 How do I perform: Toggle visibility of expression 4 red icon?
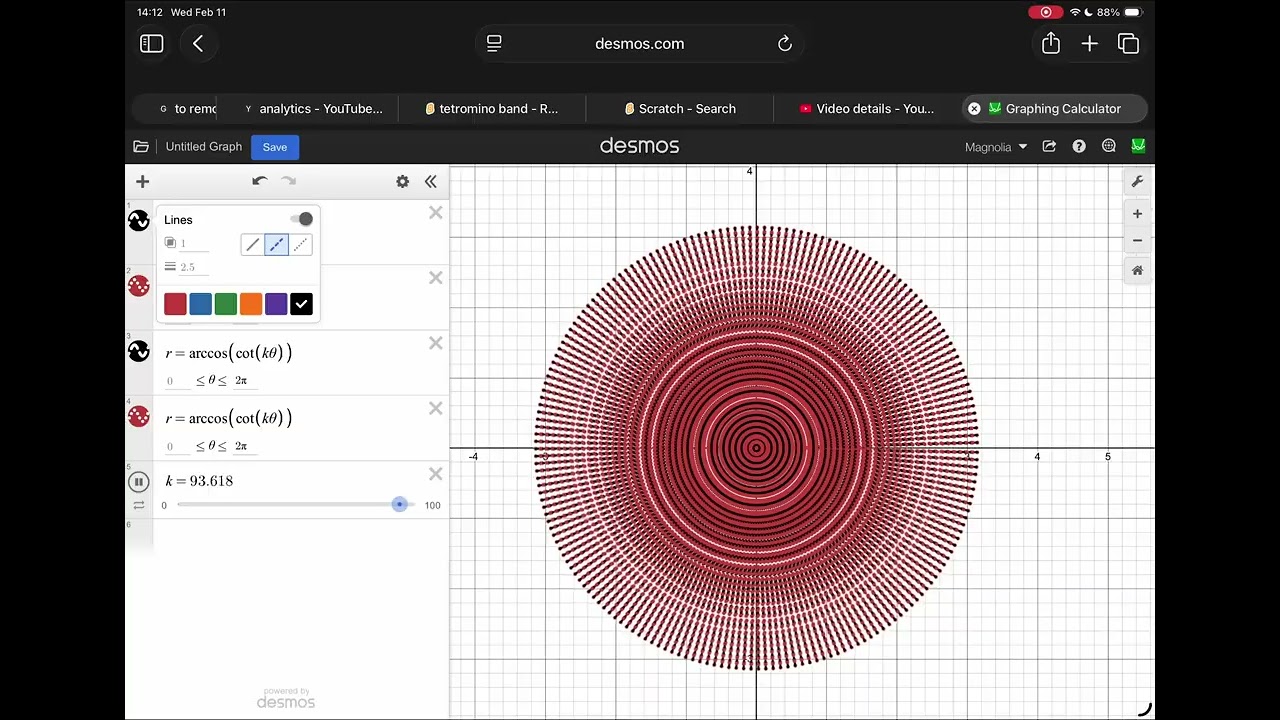pyautogui.click(x=139, y=416)
